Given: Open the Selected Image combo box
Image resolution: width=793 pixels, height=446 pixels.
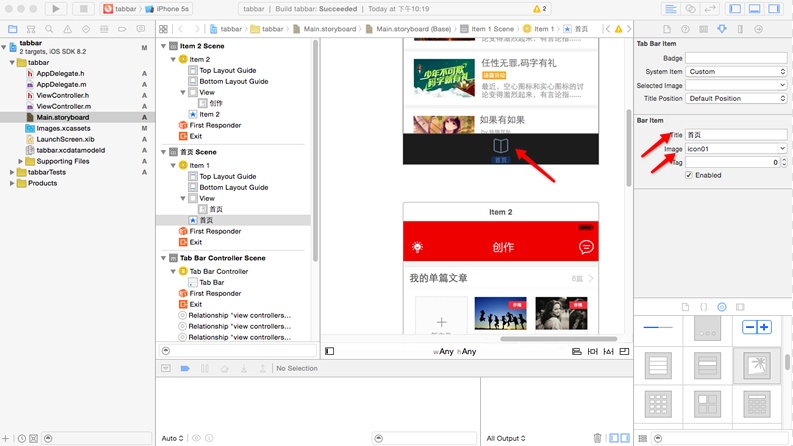Looking at the screenshot, I should [x=736, y=85].
